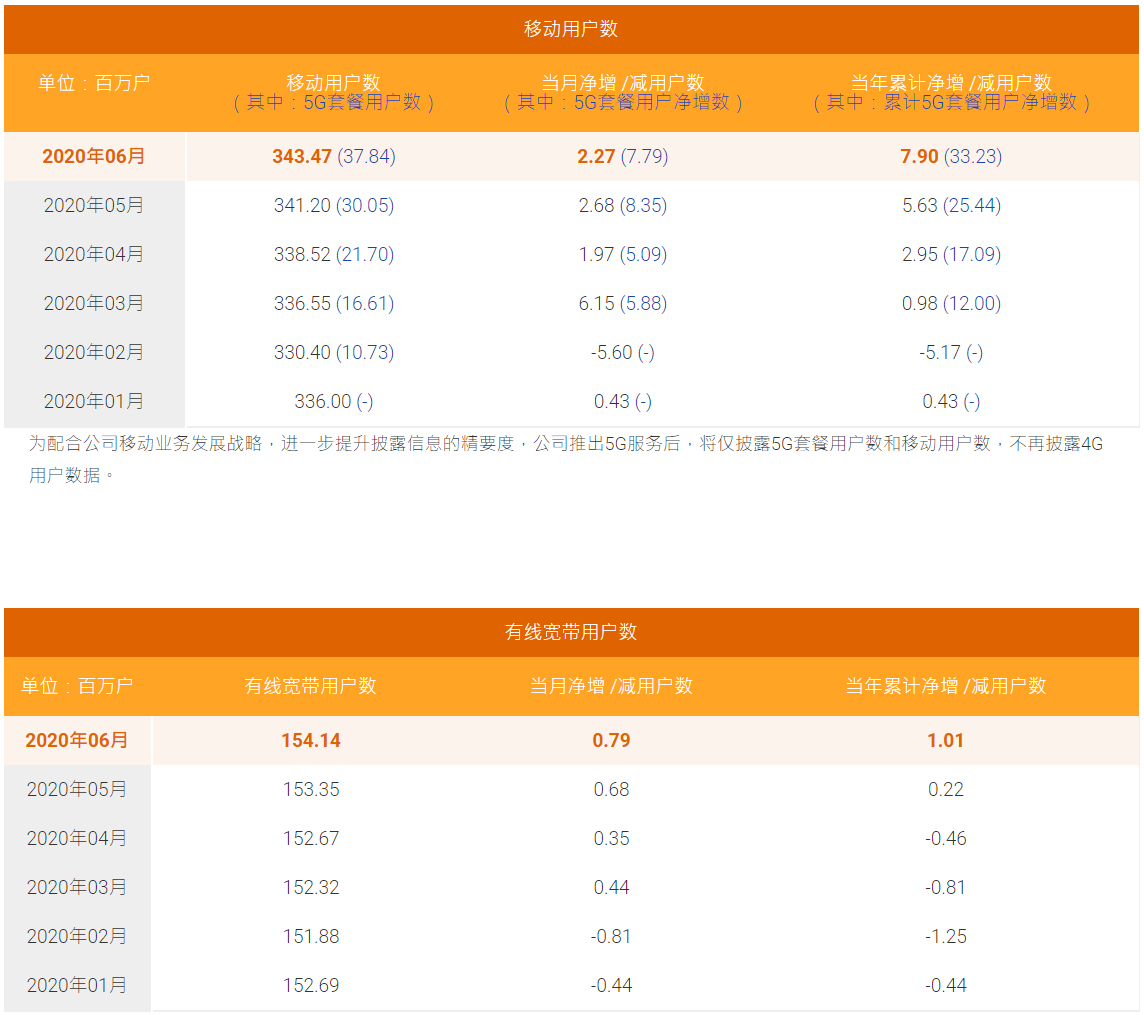The height and width of the screenshot is (1015, 1144).
Task: Click the 移动用户数 table title bar
Action: 571,29
